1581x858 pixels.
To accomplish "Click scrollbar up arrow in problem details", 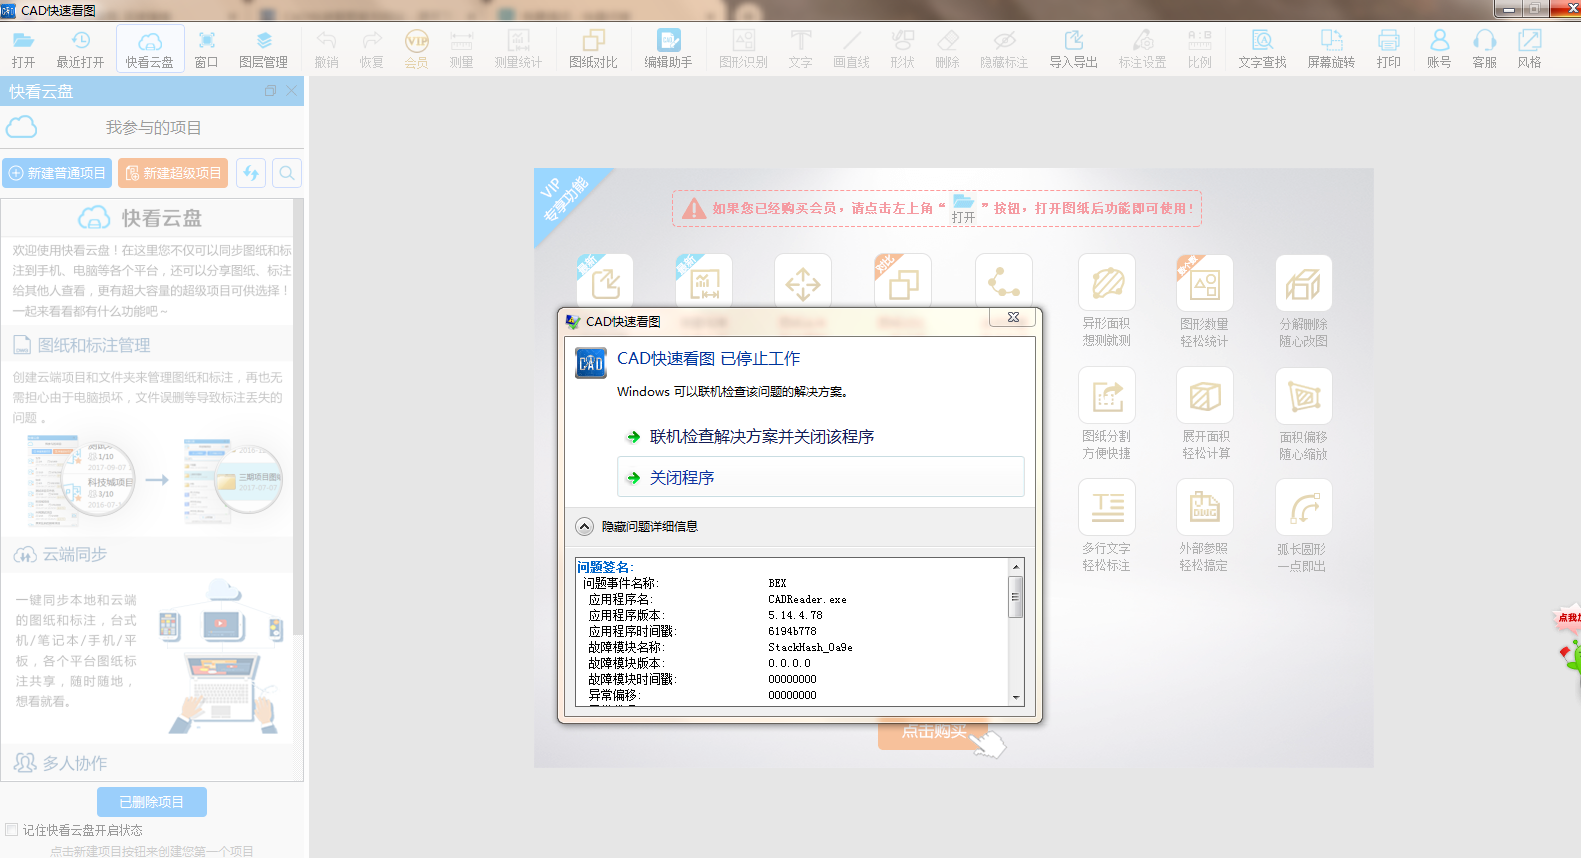I will 1016,567.
